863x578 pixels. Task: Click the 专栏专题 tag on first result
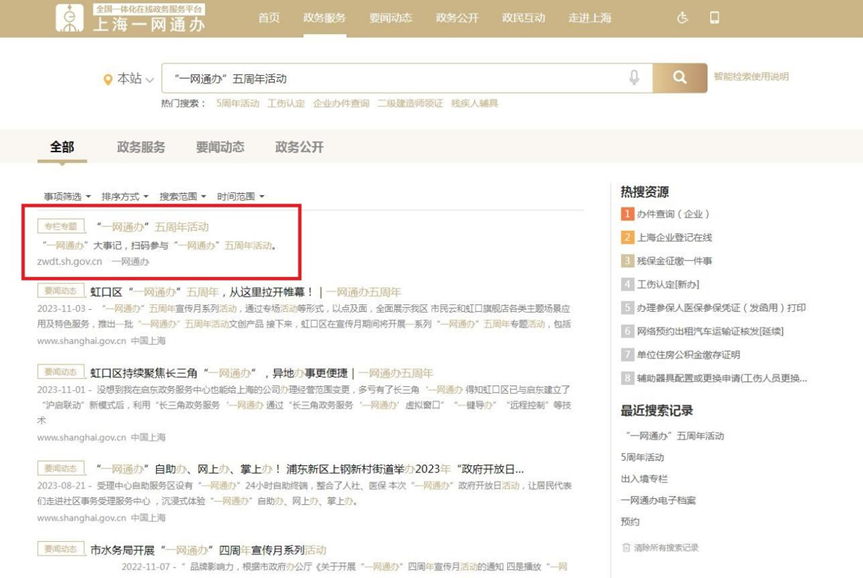click(61, 226)
